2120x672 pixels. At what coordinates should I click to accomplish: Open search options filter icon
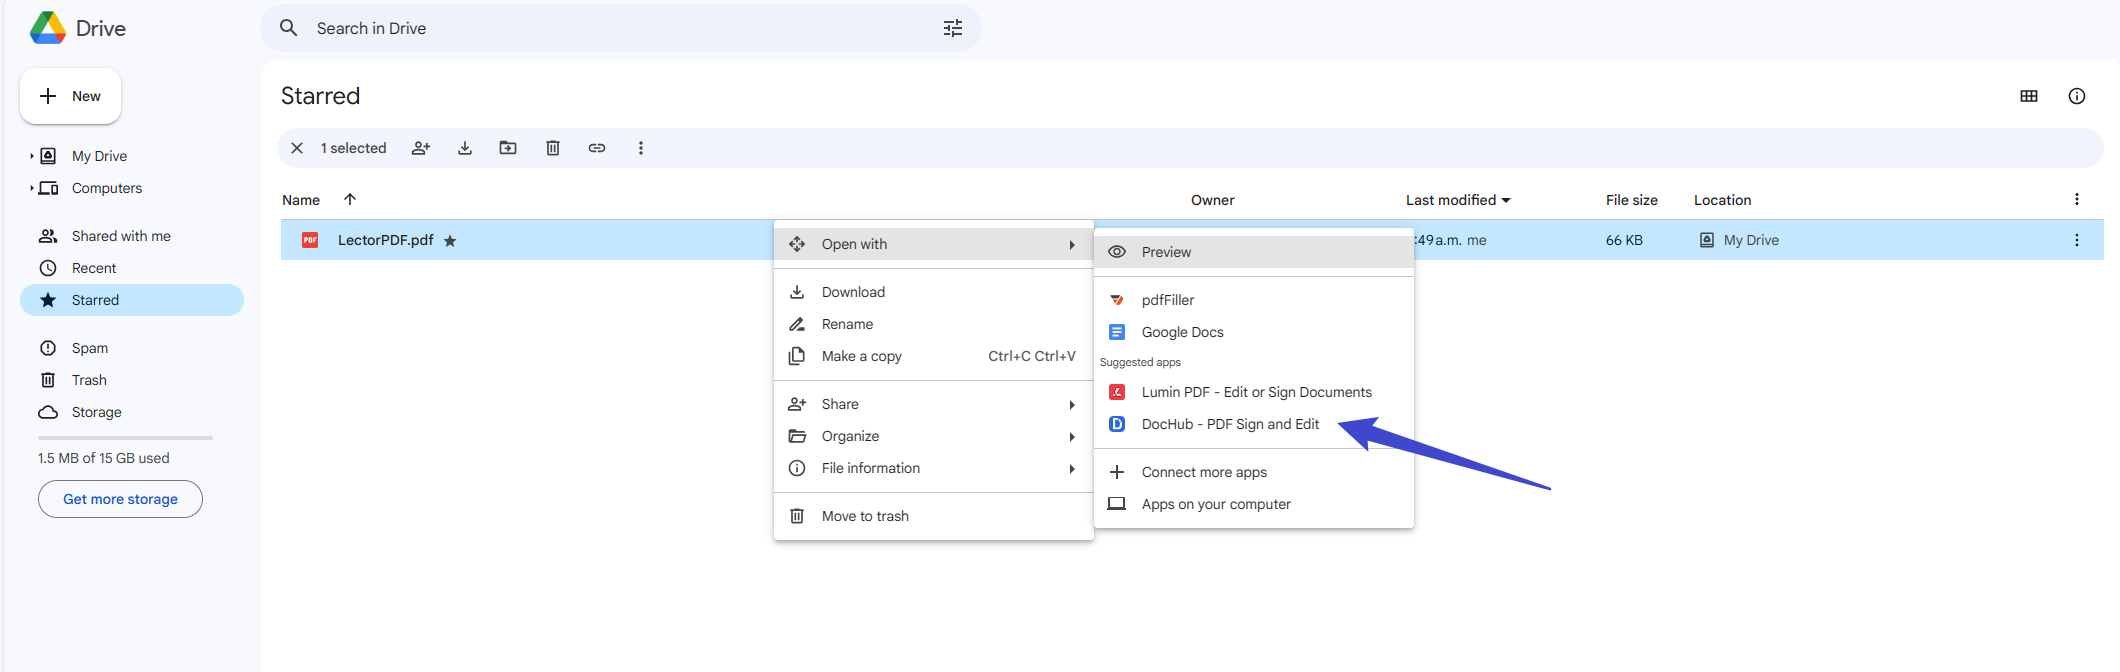point(953,28)
